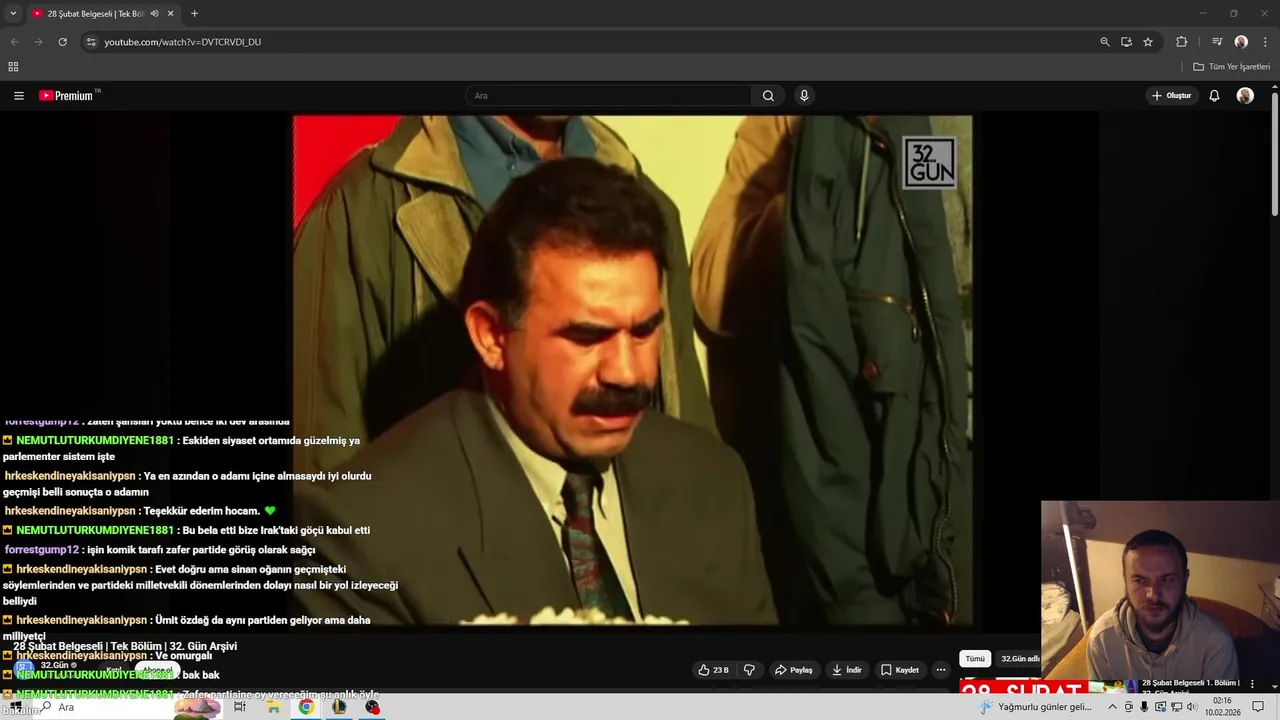Open options for 28 Şubat recommended video

point(1252,684)
